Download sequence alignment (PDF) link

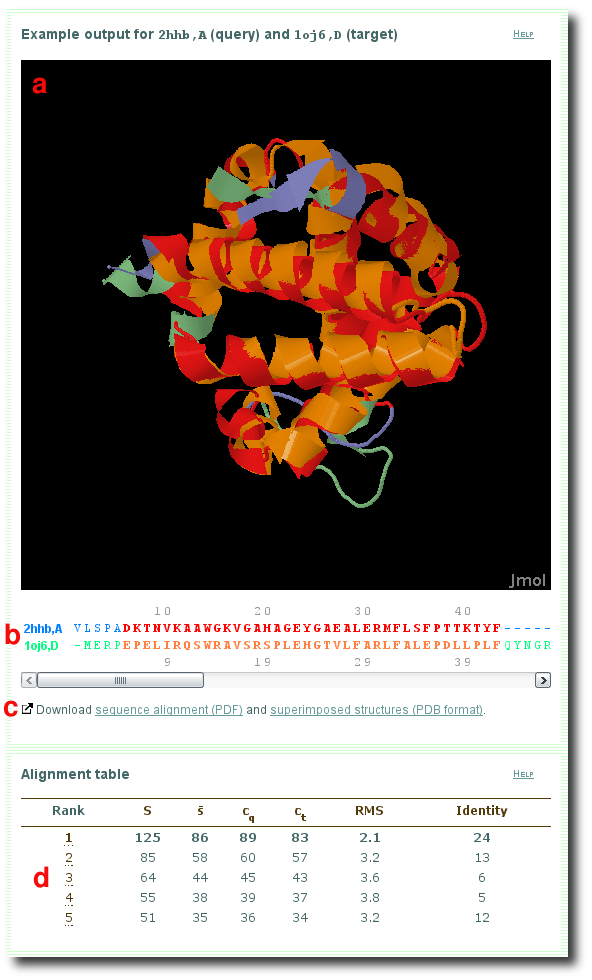click(169, 710)
